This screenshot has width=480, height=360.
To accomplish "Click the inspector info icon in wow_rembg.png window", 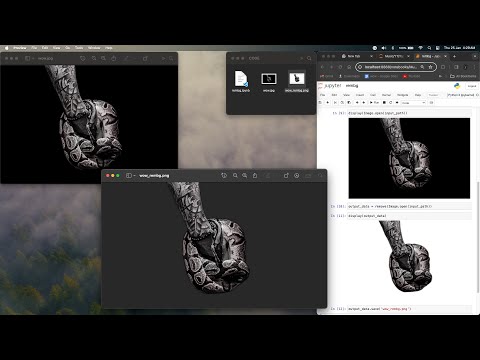I will (224, 175).
